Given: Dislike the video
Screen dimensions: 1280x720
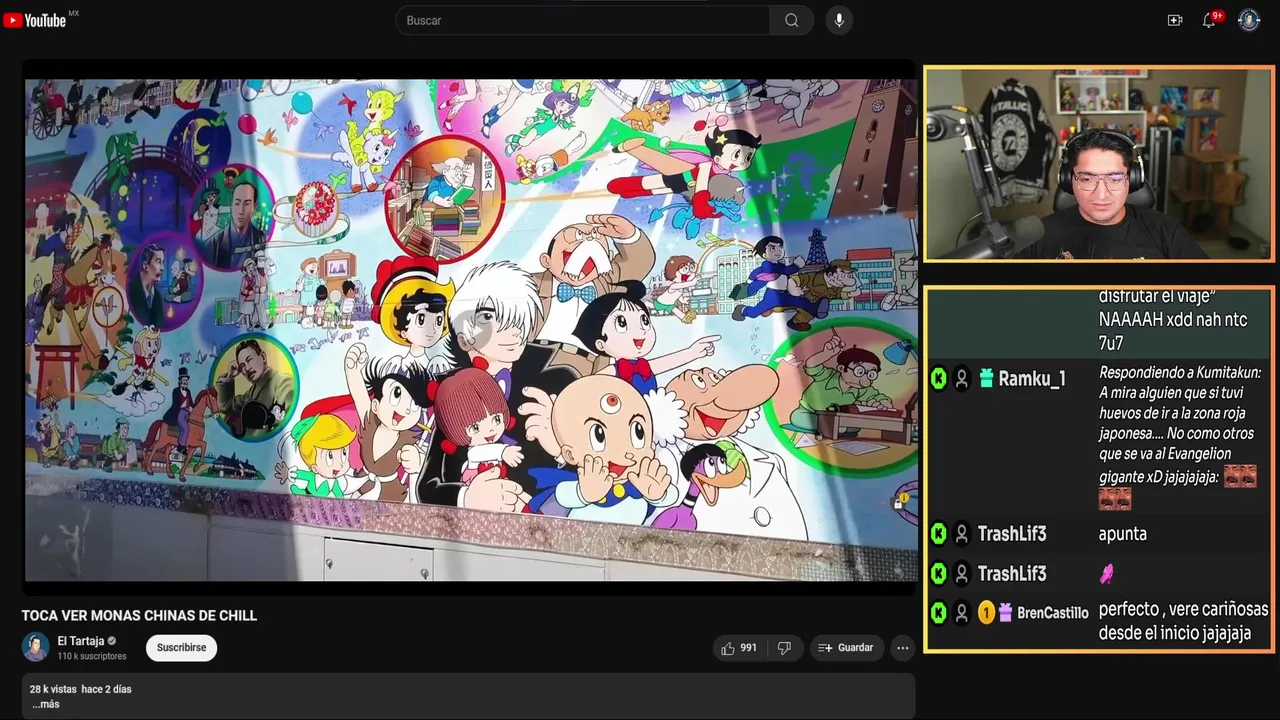Looking at the screenshot, I should [785, 648].
